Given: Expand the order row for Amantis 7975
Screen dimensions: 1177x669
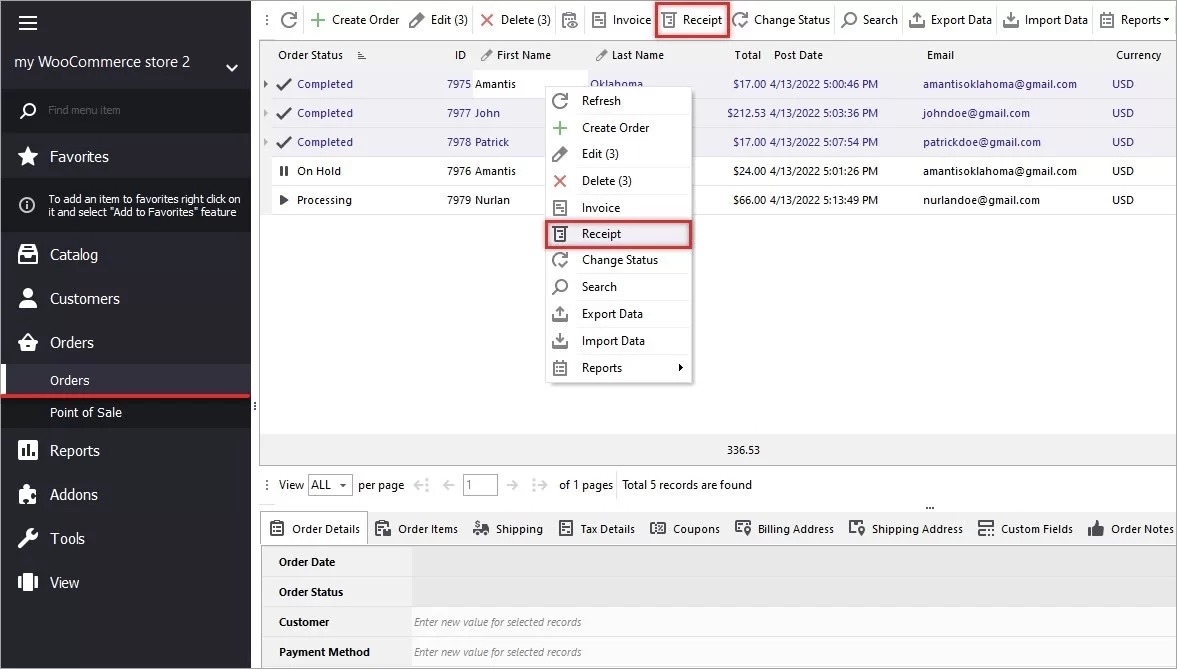Looking at the screenshot, I should (266, 85).
